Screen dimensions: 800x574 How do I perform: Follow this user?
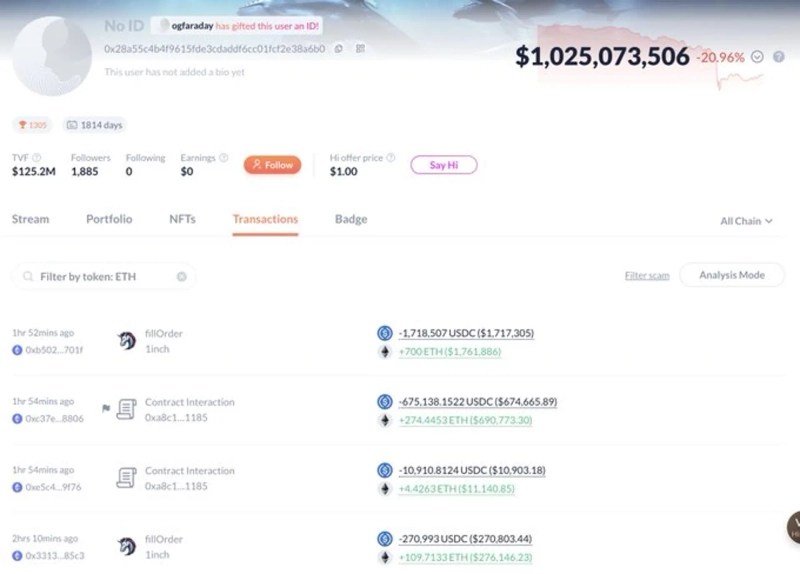[x=272, y=165]
